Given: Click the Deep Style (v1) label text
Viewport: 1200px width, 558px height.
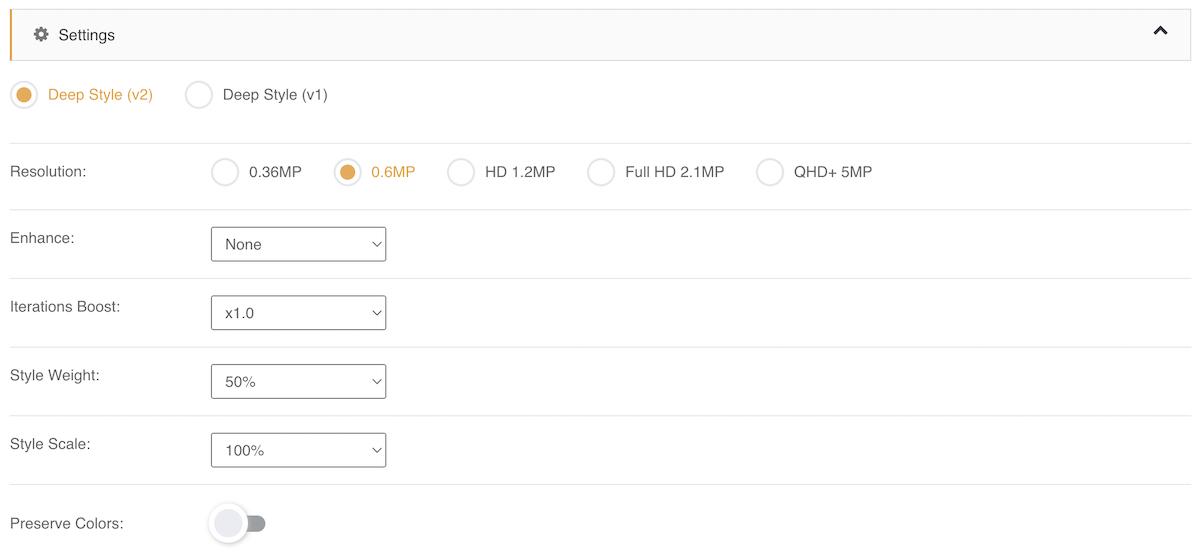Looking at the screenshot, I should pos(275,95).
